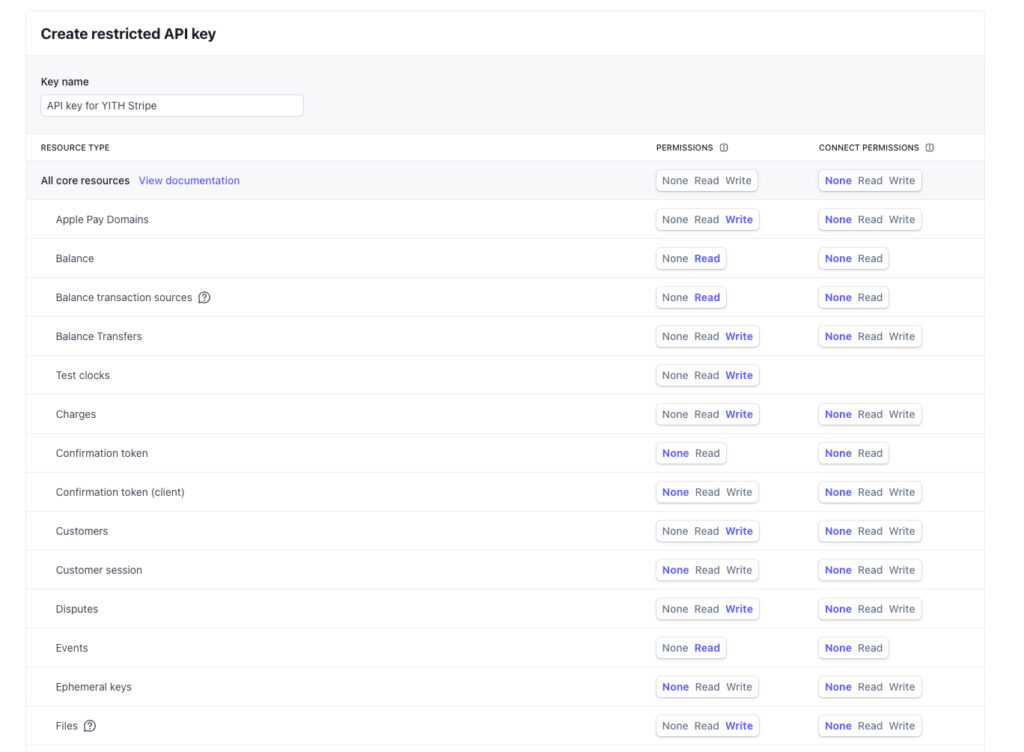Set Events permission to None
The width and height of the screenshot is (1024, 752).
click(x=675, y=648)
